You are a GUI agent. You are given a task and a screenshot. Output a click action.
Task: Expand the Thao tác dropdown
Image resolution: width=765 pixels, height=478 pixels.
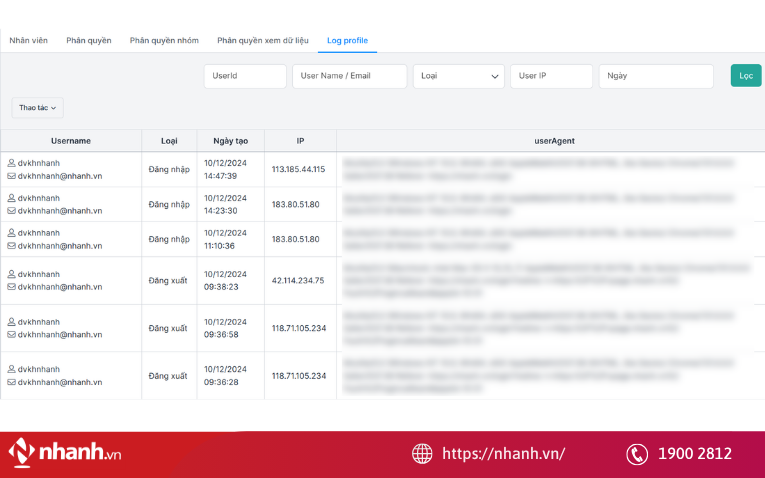38,108
